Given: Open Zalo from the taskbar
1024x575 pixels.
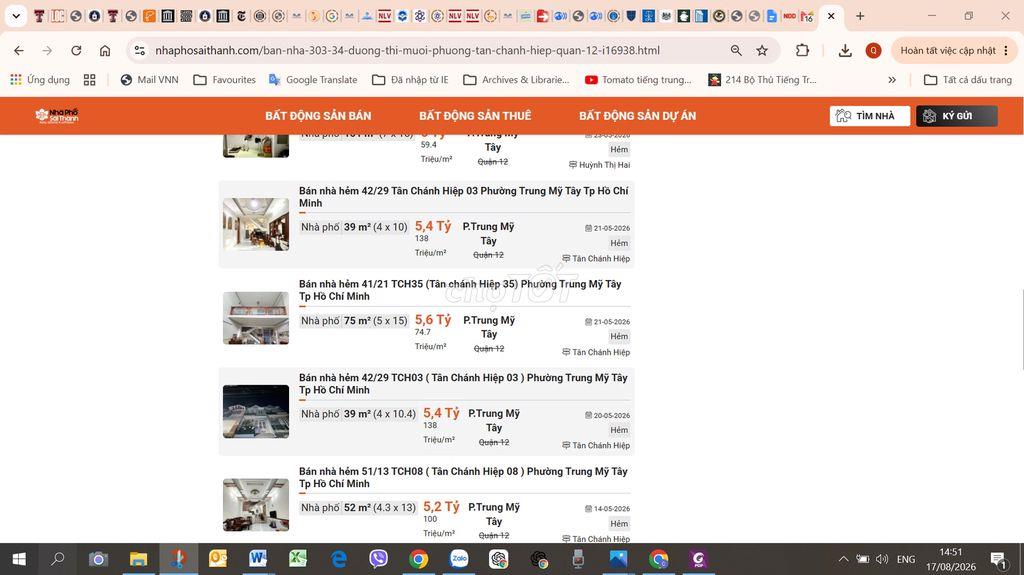Looking at the screenshot, I should pyautogui.click(x=459, y=559).
